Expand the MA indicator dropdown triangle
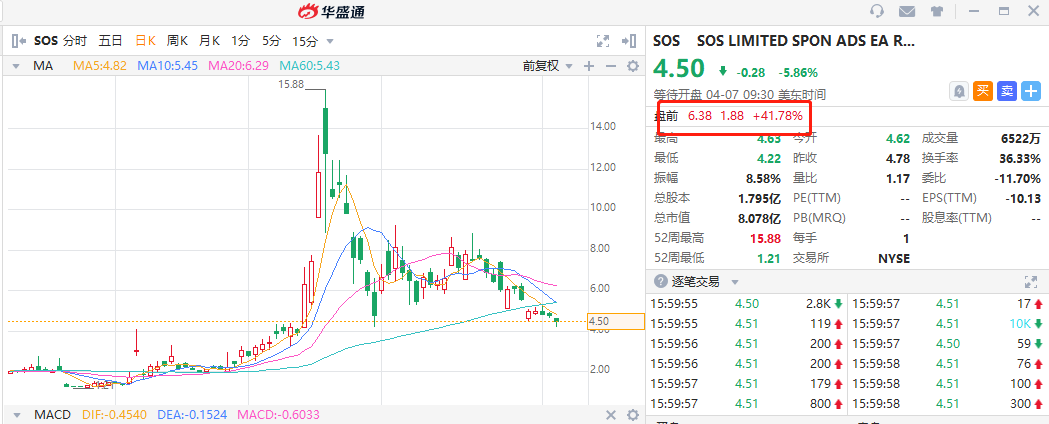Viewport: 1049px width, 424px height. point(16,66)
